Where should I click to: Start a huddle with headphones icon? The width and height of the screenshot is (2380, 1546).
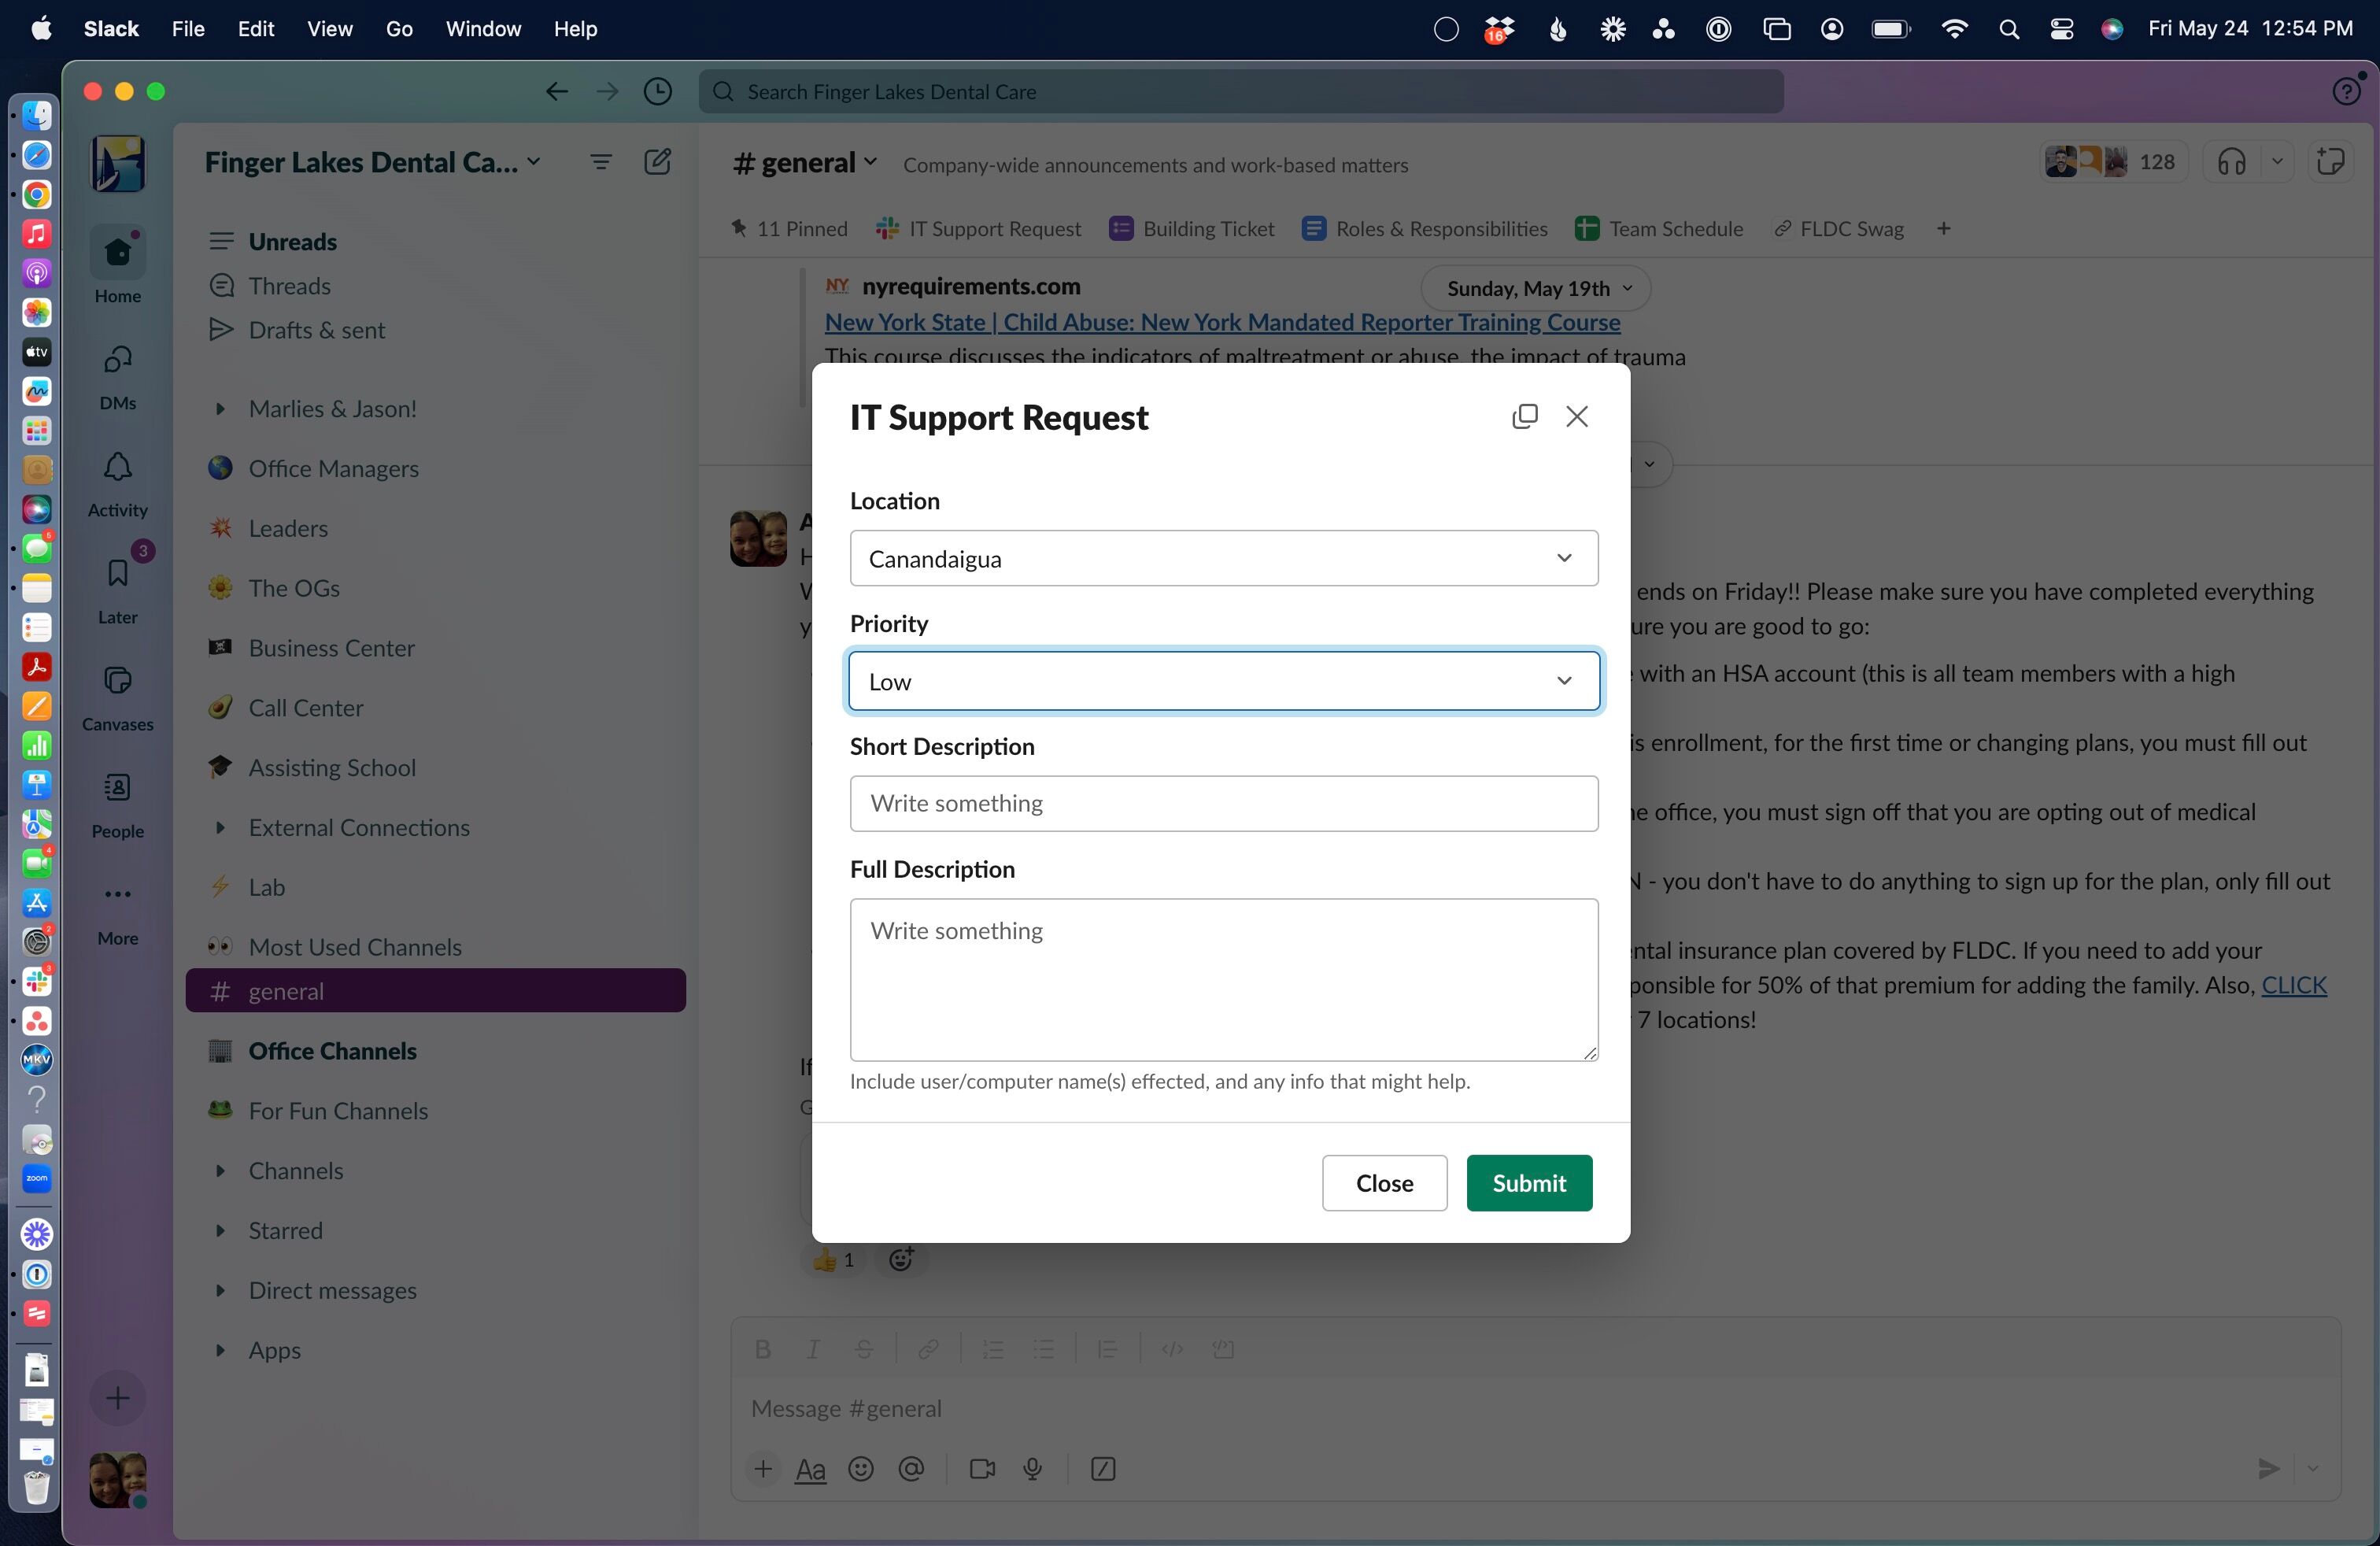click(x=2232, y=162)
